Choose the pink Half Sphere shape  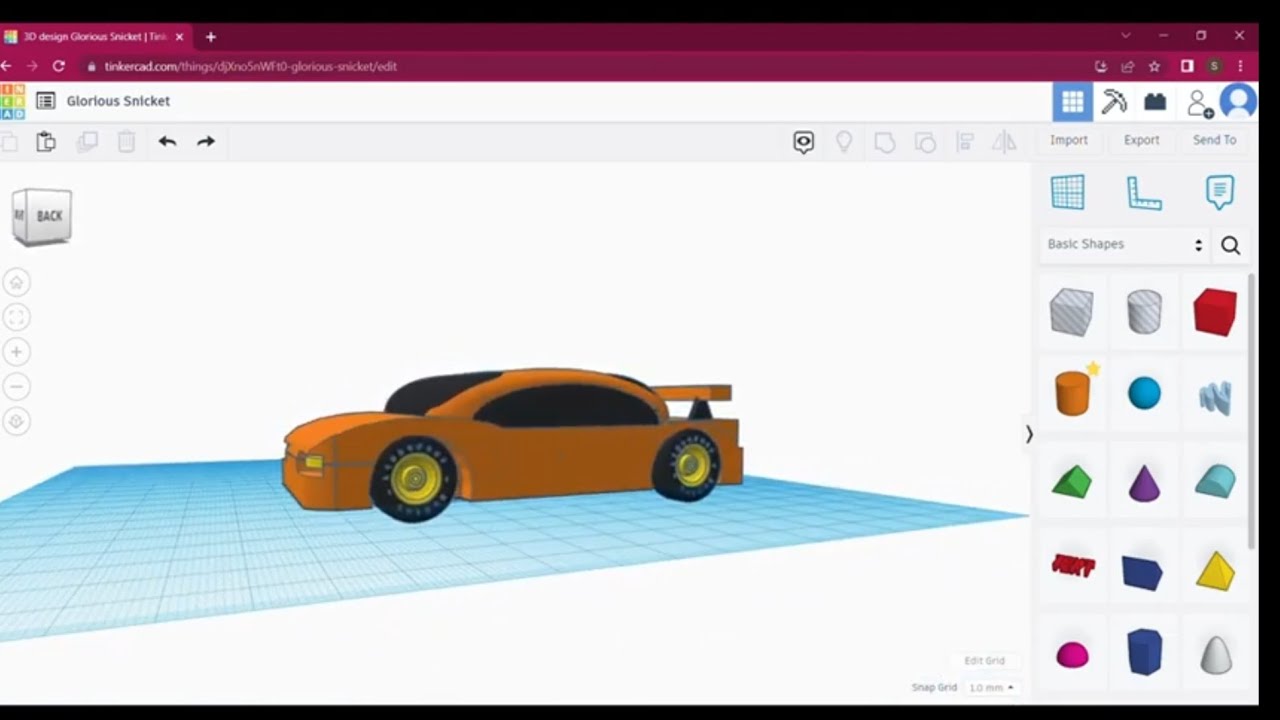[x=1072, y=655]
